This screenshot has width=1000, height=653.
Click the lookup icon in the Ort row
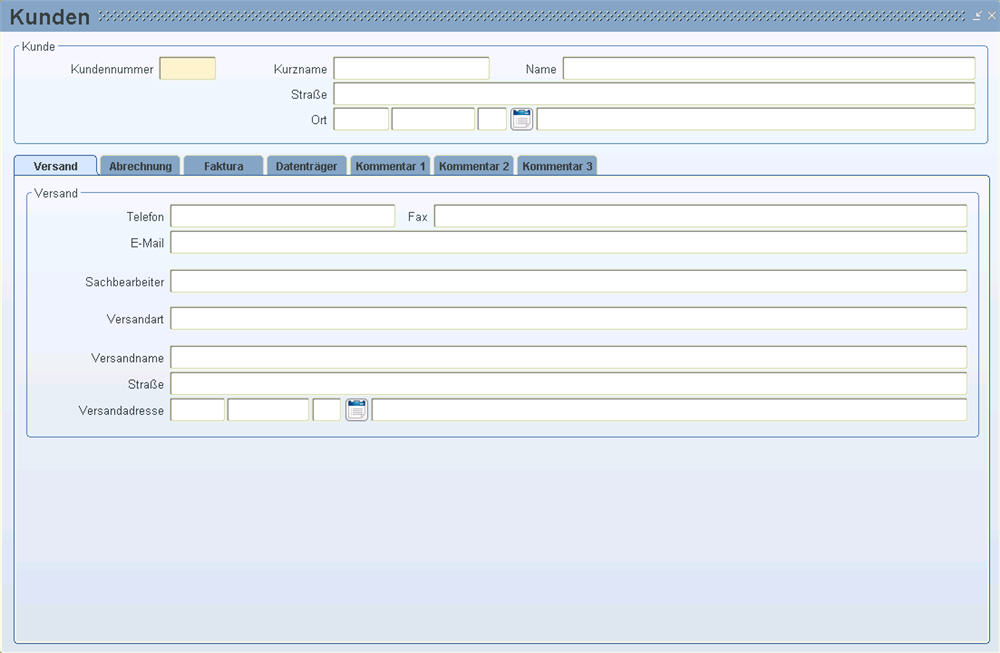coord(521,120)
